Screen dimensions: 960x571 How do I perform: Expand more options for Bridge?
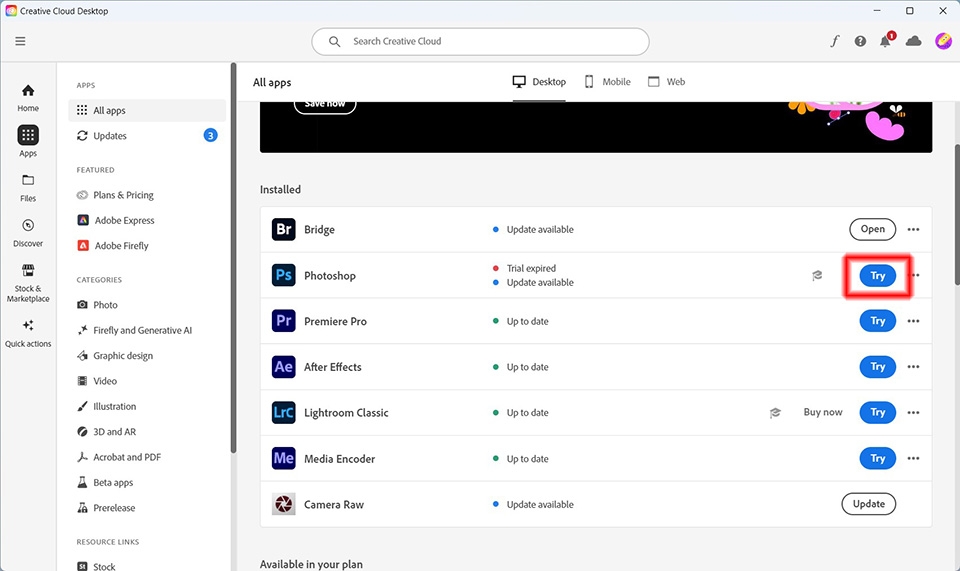click(913, 230)
